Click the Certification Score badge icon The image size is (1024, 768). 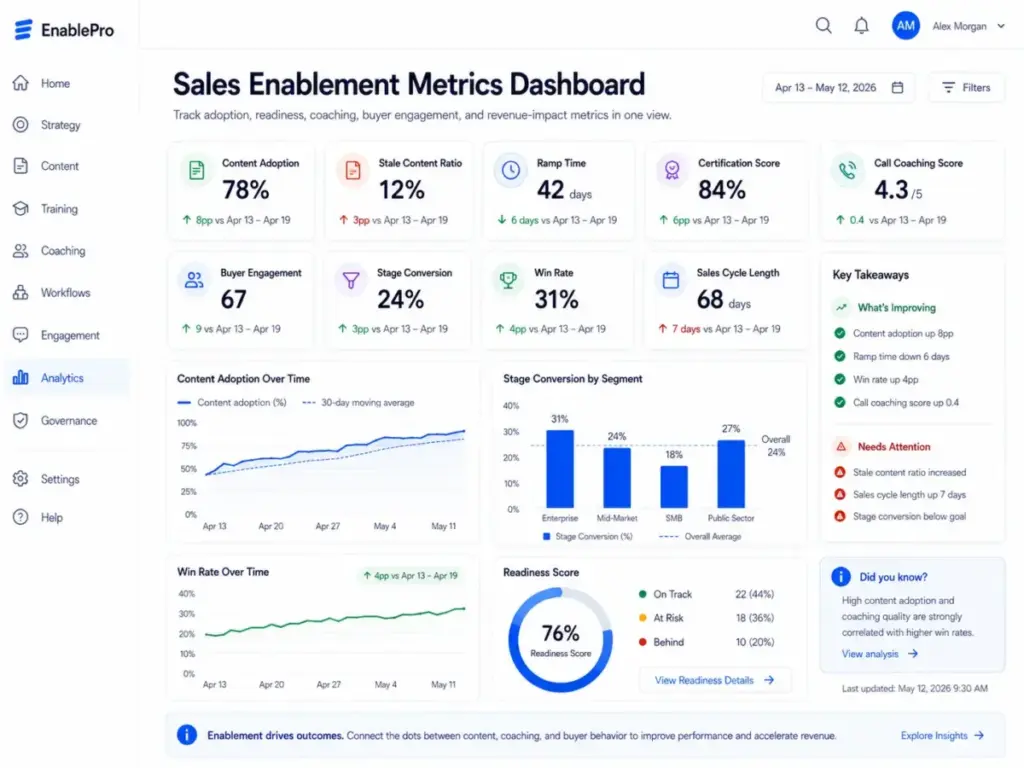click(672, 170)
